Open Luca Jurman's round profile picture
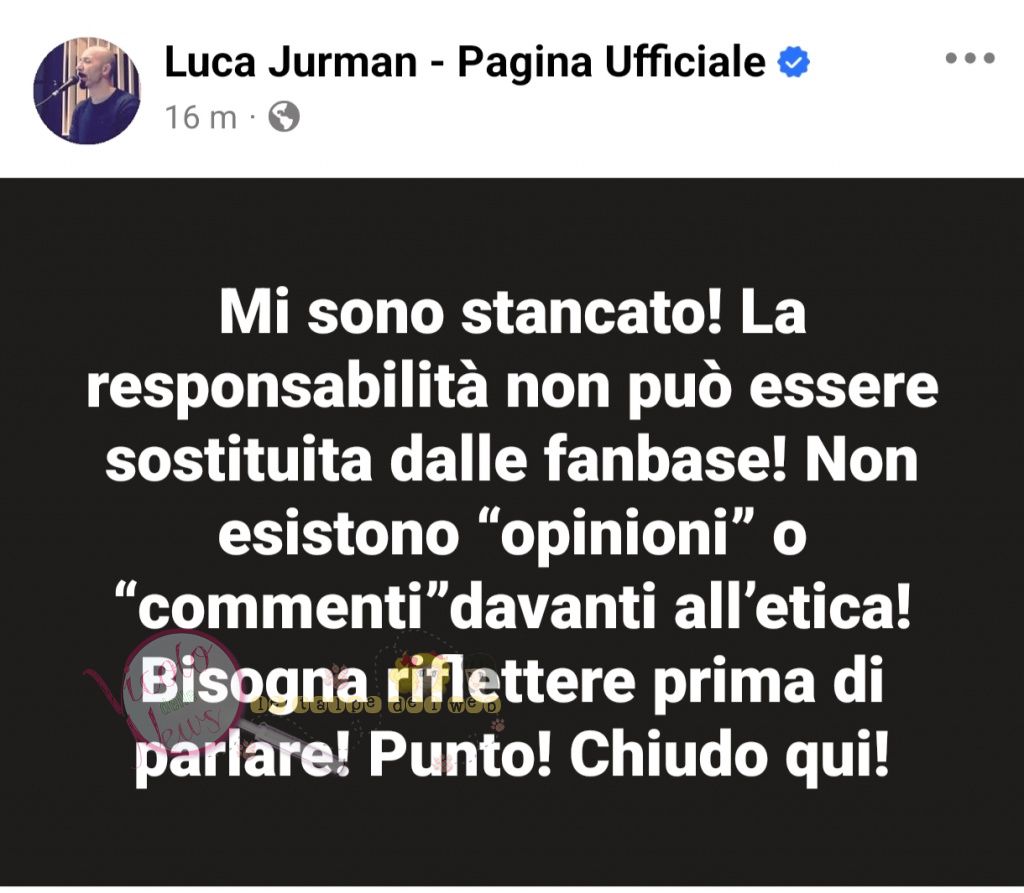Viewport: 1024px width, 893px height. coord(86,90)
